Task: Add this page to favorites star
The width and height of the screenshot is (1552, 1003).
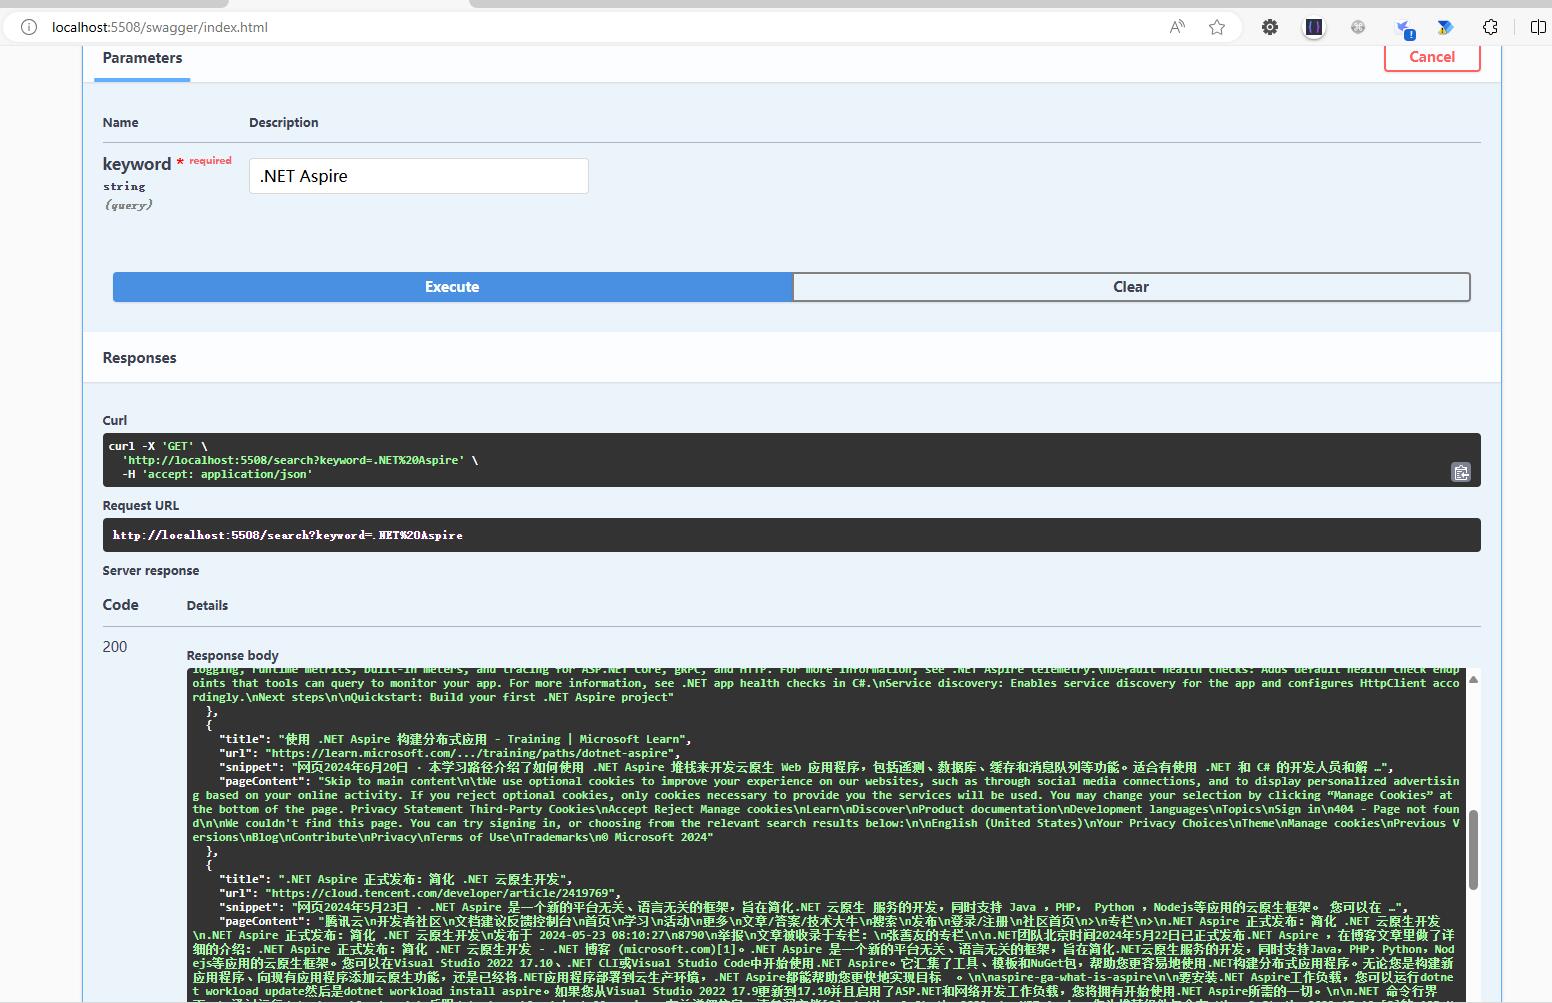Action: tap(1217, 27)
